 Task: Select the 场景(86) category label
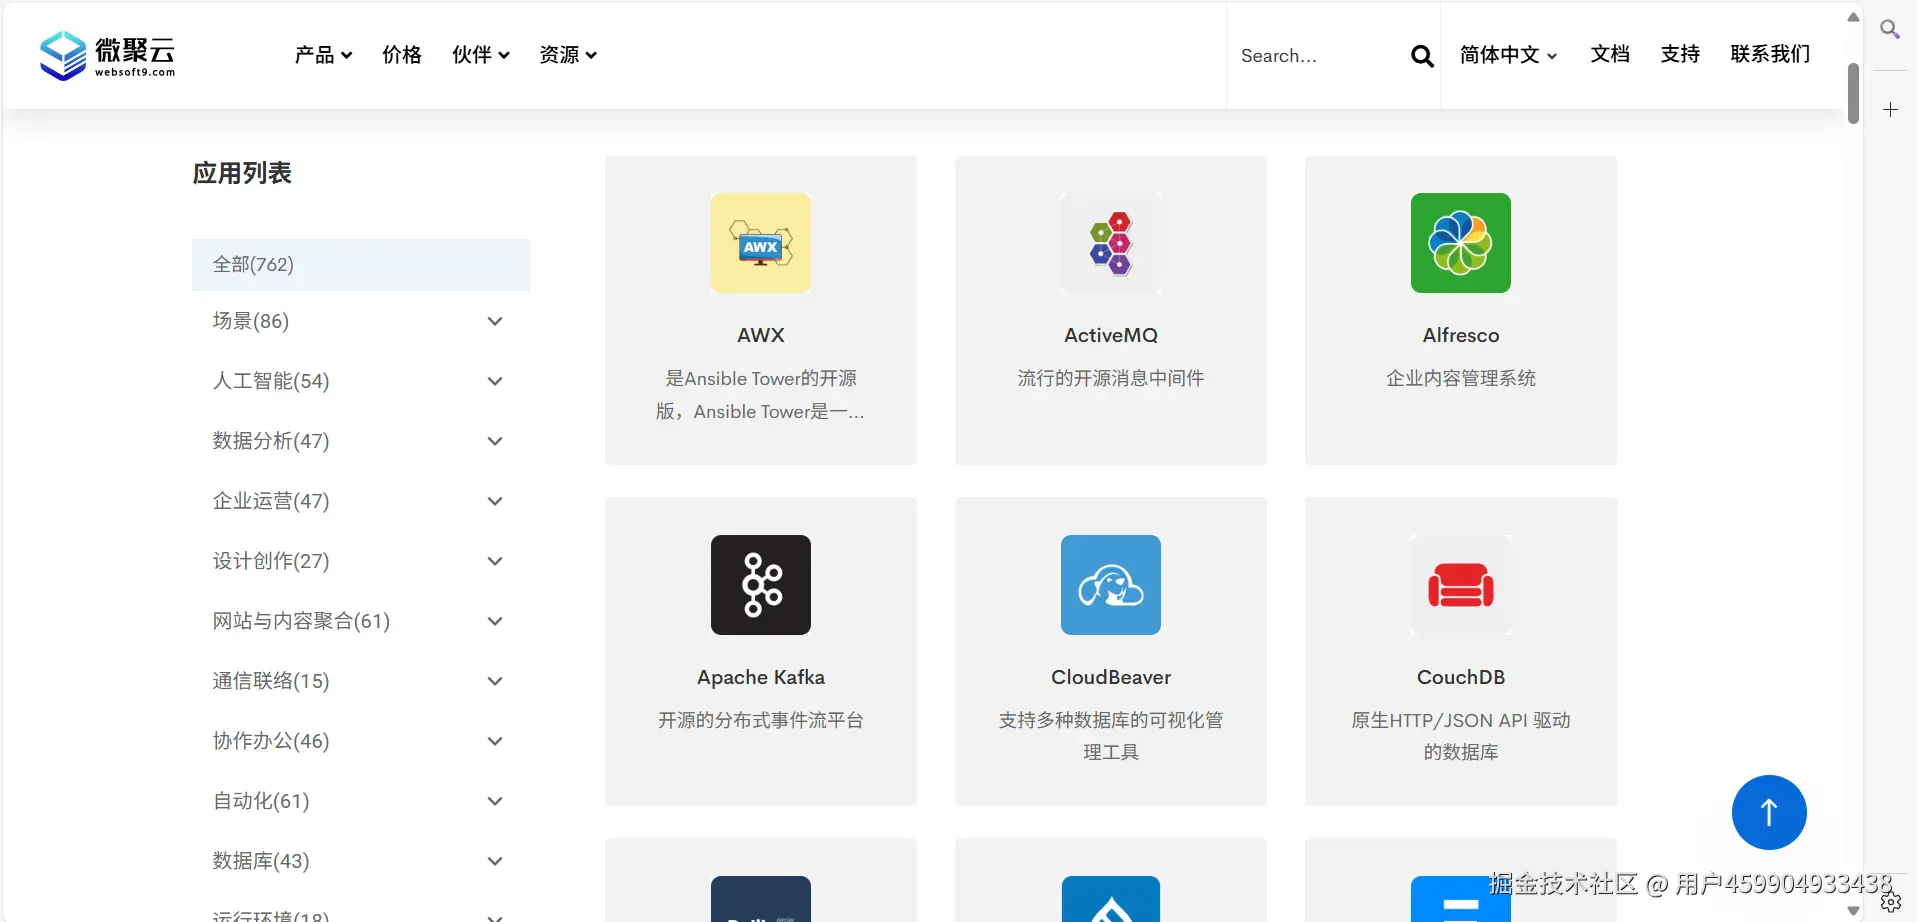[251, 321]
